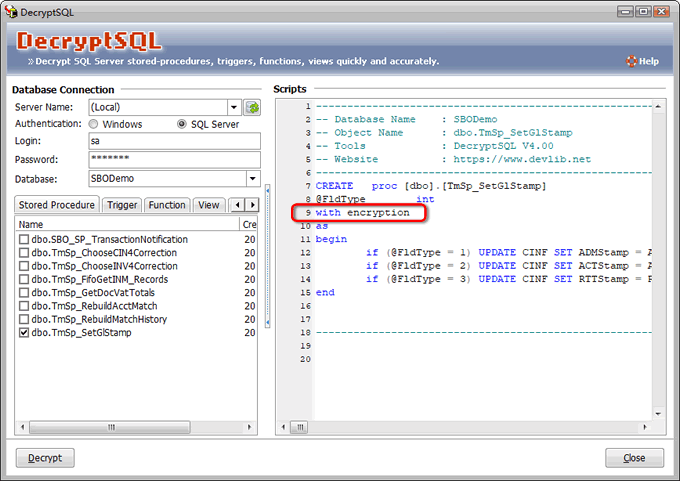
Task: Check dbo.TmSp_ChooseINV4Correction checkbox
Action: (24, 266)
